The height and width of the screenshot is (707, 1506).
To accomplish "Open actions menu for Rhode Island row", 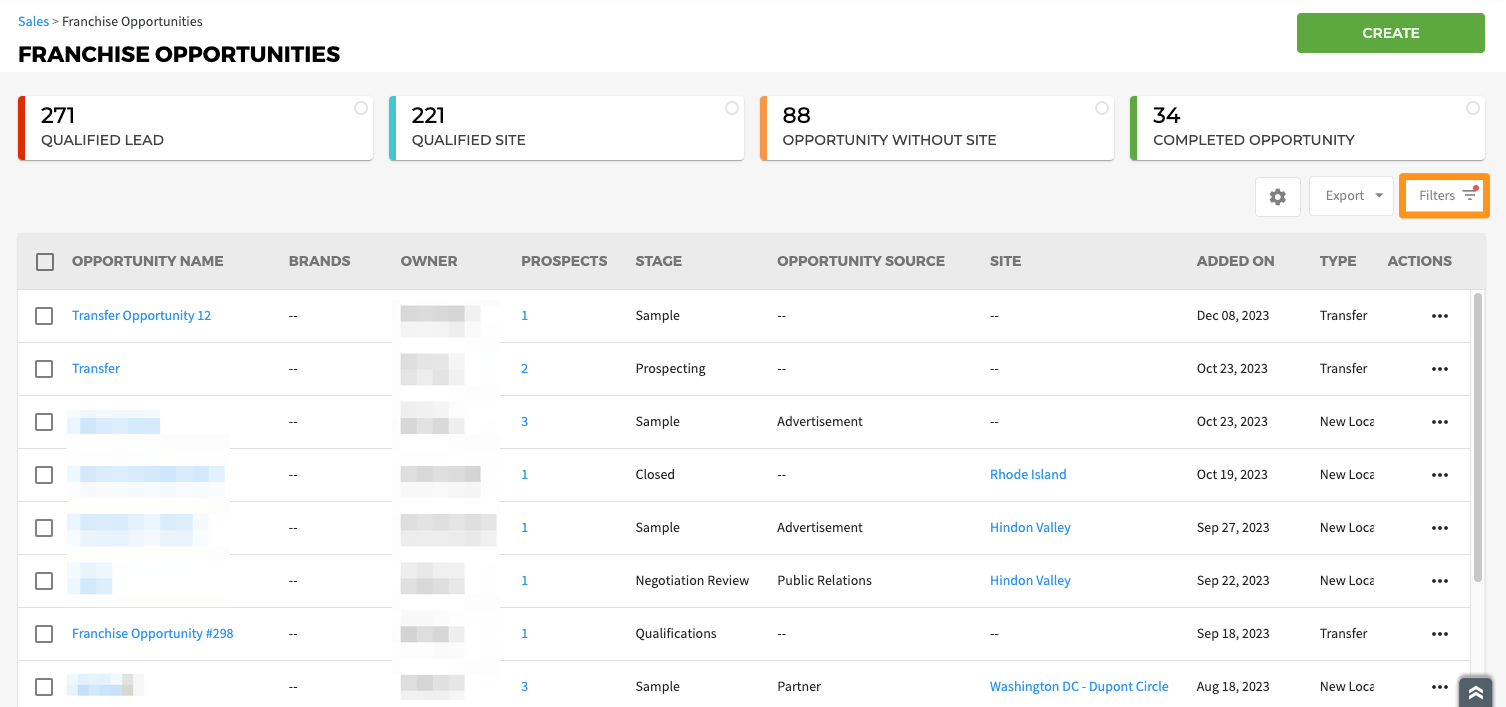I will (1439, 475).
